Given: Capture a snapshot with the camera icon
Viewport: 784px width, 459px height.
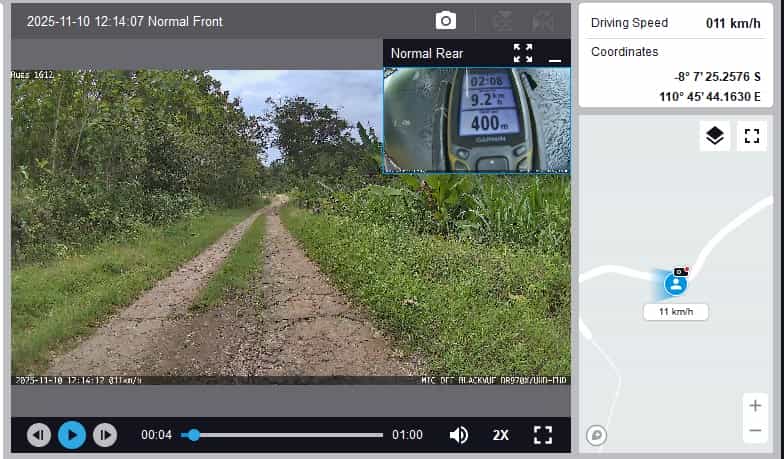Looking at the screenshot, I should coord(446,21).
